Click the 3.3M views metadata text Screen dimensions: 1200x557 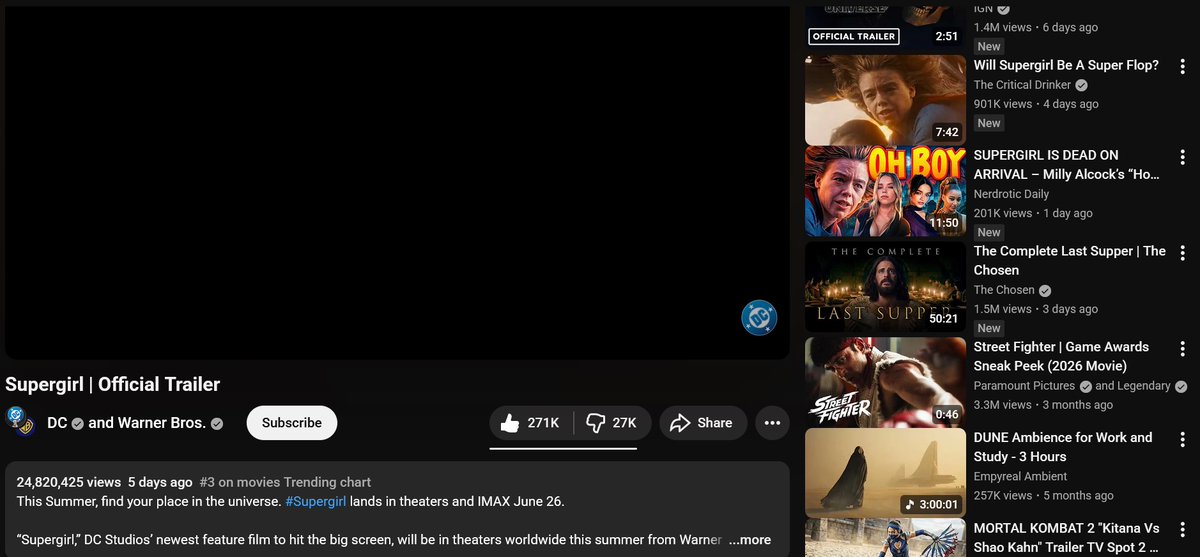(x=1043, y=405)
